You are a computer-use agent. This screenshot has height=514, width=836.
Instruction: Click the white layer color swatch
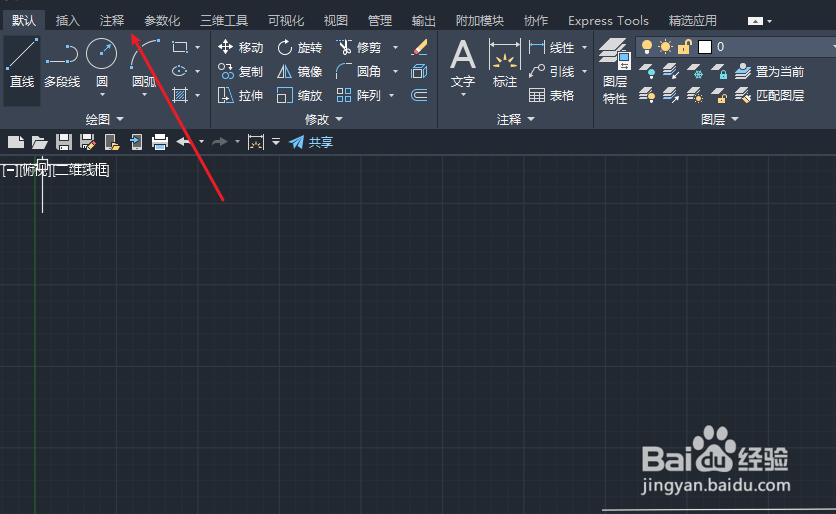pos(705,47)
